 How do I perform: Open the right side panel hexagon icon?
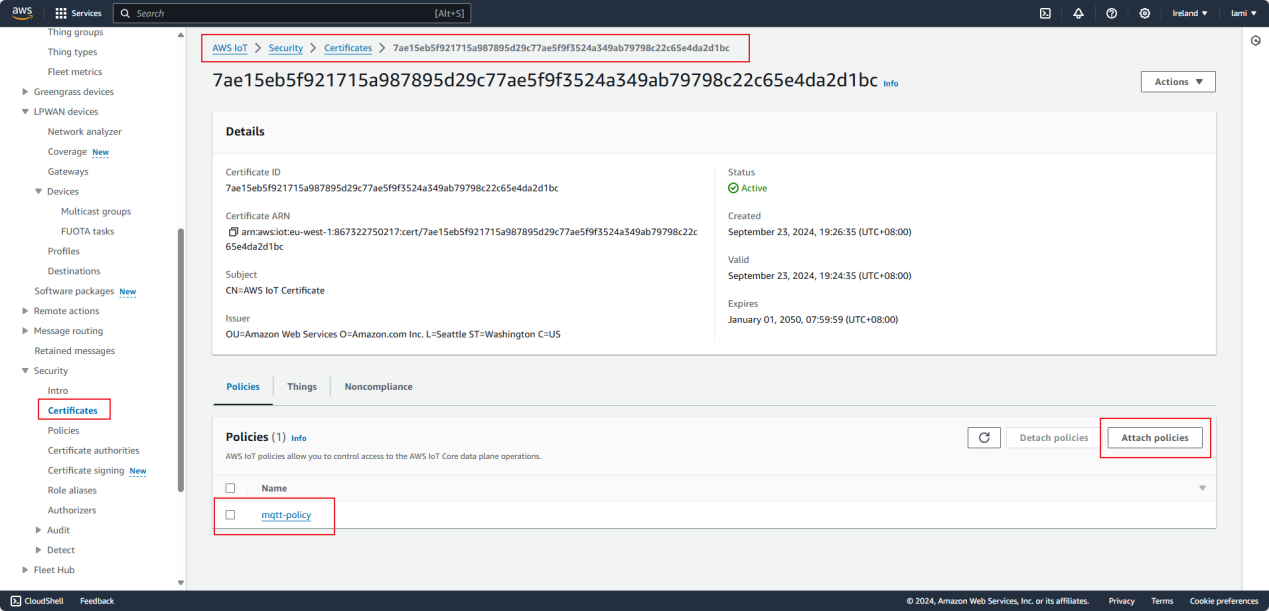pyautogui.click(x=1255, y=41)
